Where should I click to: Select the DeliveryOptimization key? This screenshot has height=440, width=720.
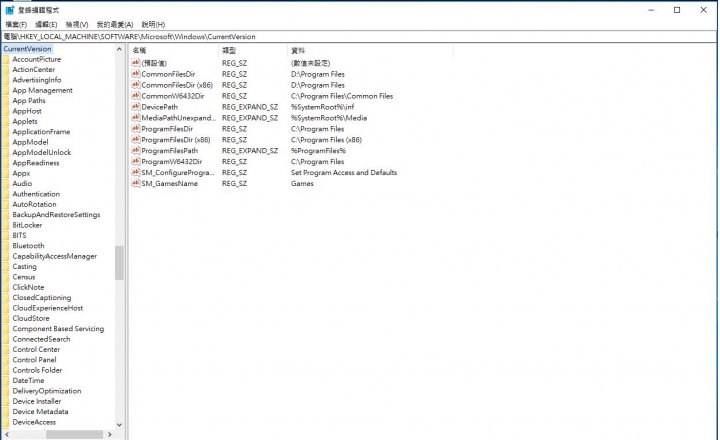(x=47, y=391)
